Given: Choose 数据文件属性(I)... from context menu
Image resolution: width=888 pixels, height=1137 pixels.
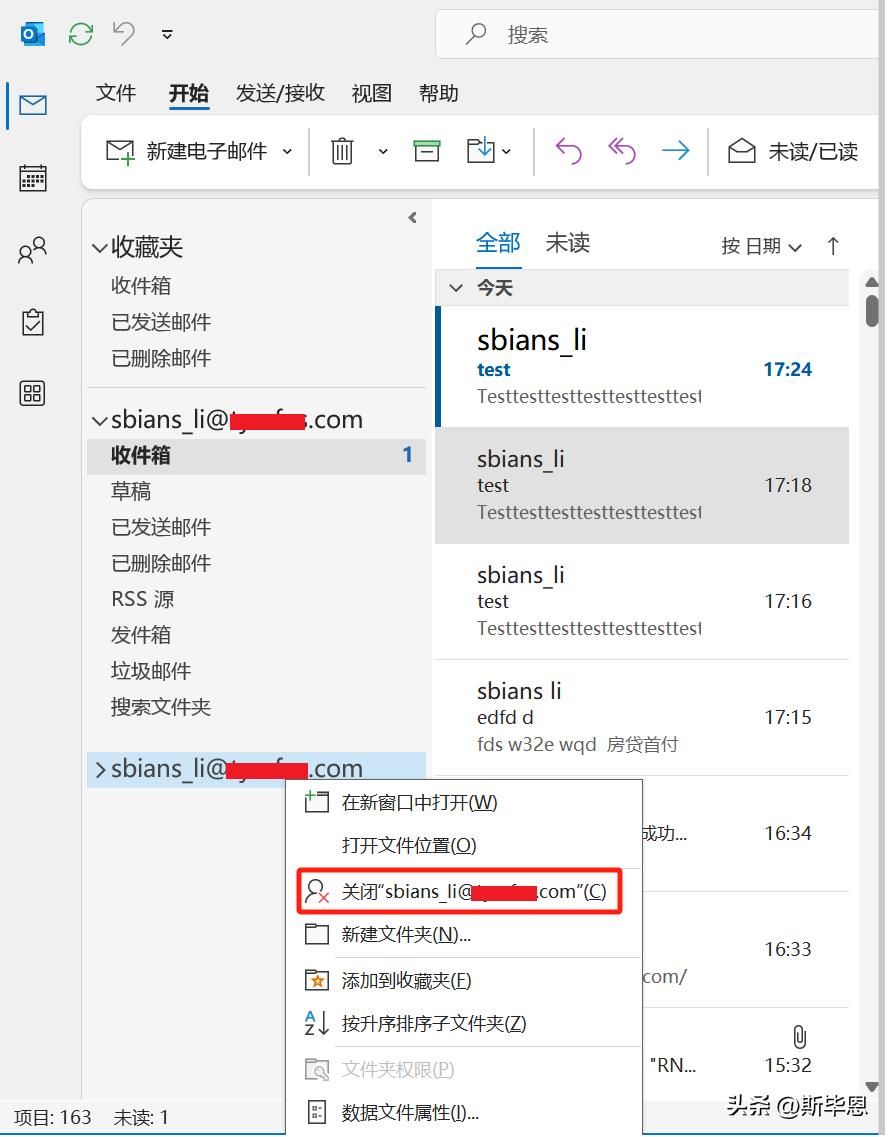Looking at the screenshot, I should (464, 1112).
